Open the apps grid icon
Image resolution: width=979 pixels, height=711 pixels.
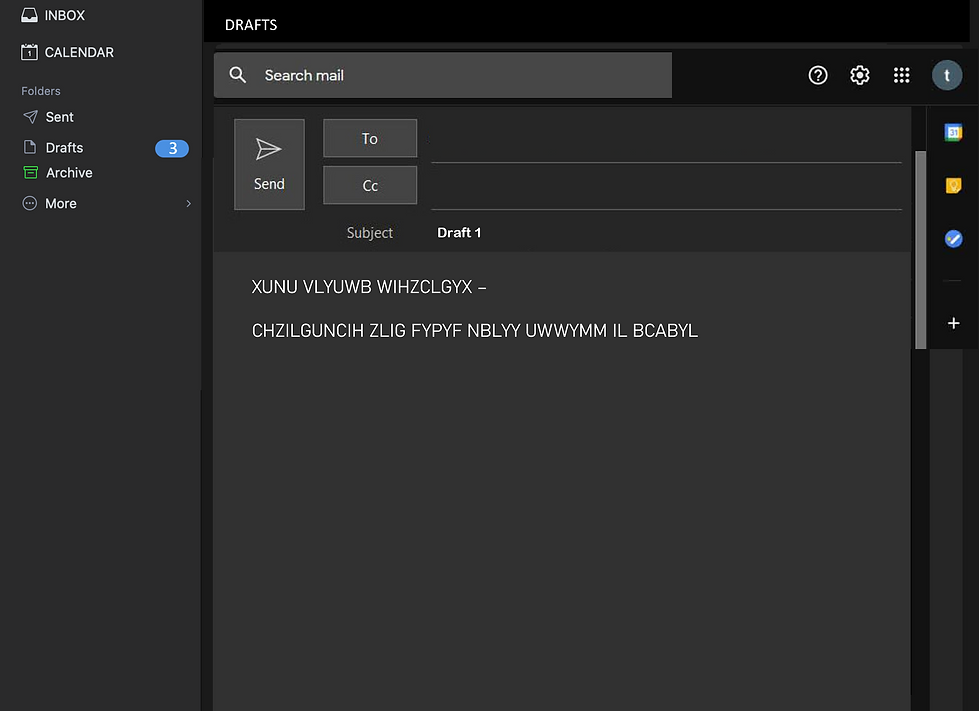(x=902, y=76)
